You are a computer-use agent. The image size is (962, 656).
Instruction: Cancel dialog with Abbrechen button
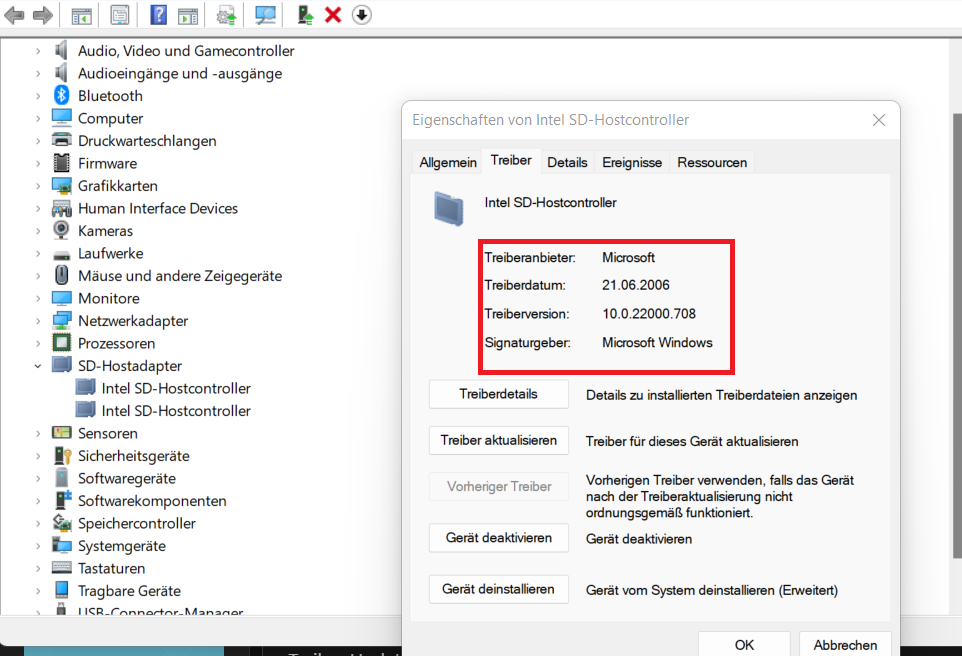845,644
